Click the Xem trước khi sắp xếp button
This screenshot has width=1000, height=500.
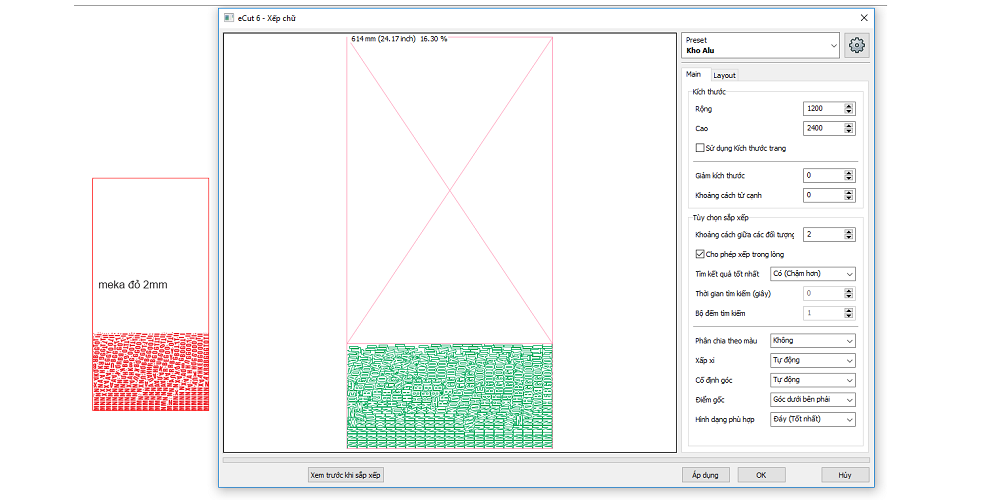coord(346,475)
